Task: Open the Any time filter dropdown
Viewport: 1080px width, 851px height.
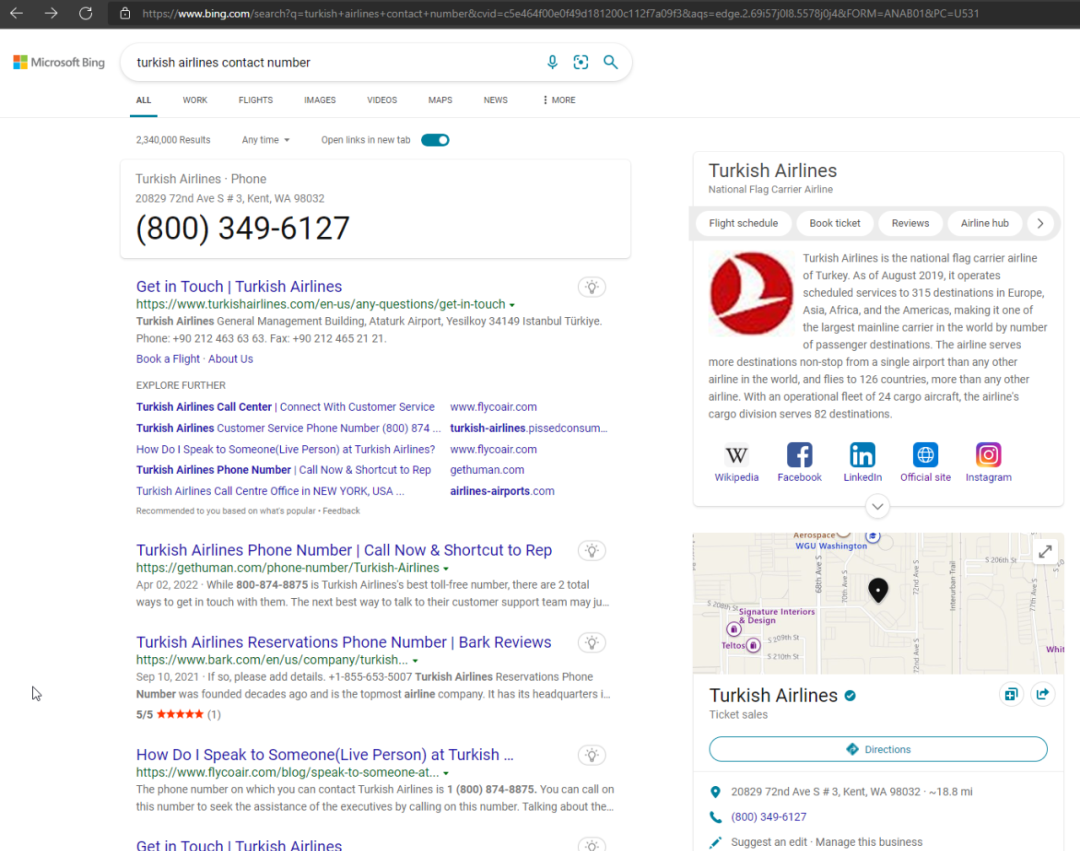Action: pyautogui.click(x=265, y=140)
